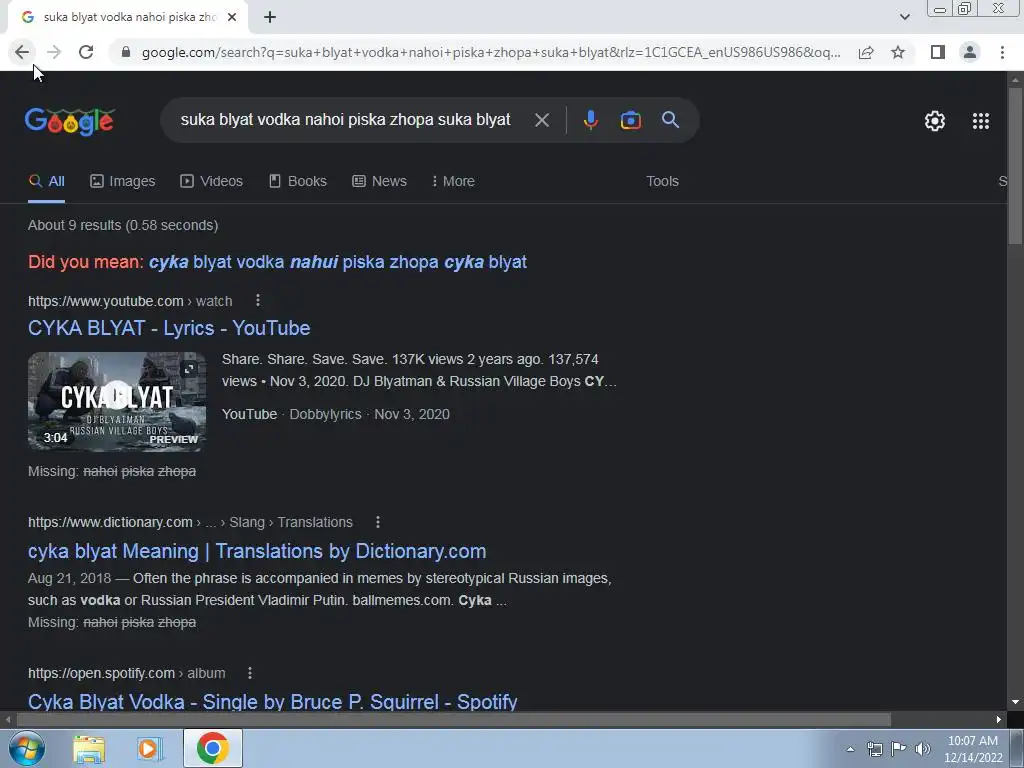
Task: Expand the video preview with the corner icon
Action: [189, 369]
